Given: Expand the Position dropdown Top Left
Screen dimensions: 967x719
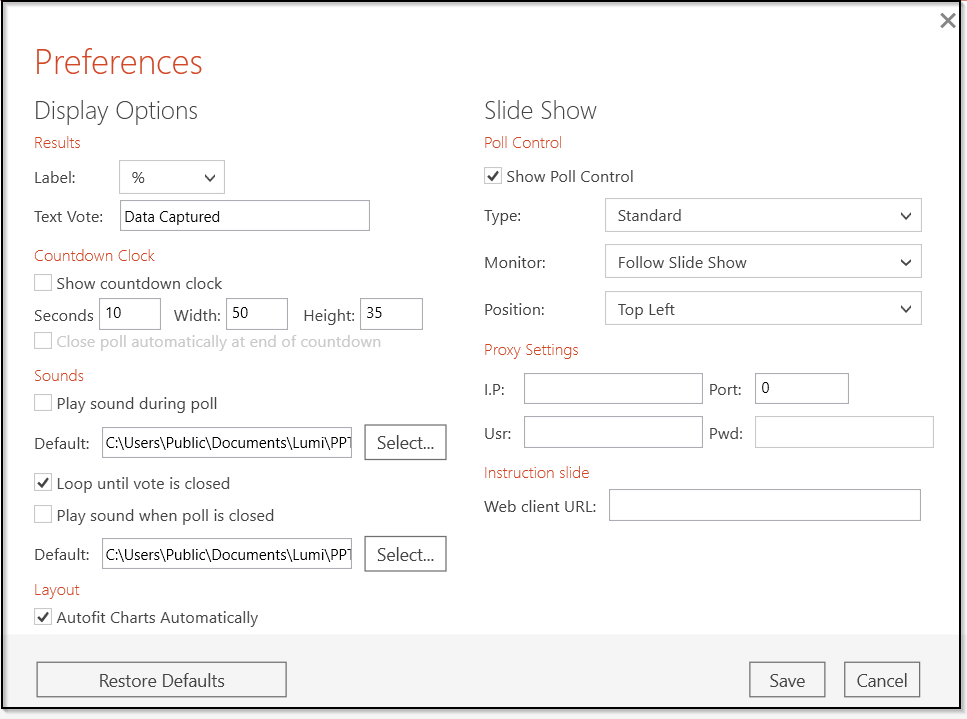Looking at the screenshot, I should click(x=763, y=308).
